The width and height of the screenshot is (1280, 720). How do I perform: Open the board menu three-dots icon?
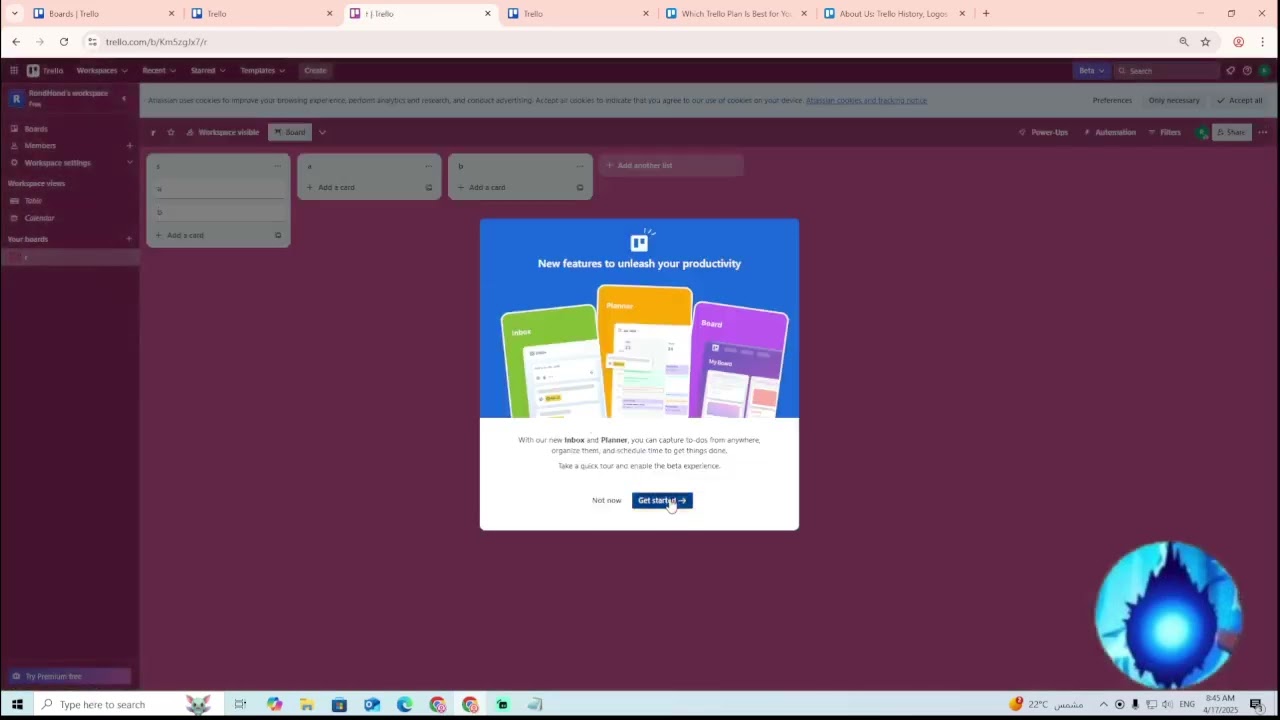click(1263, 132)
